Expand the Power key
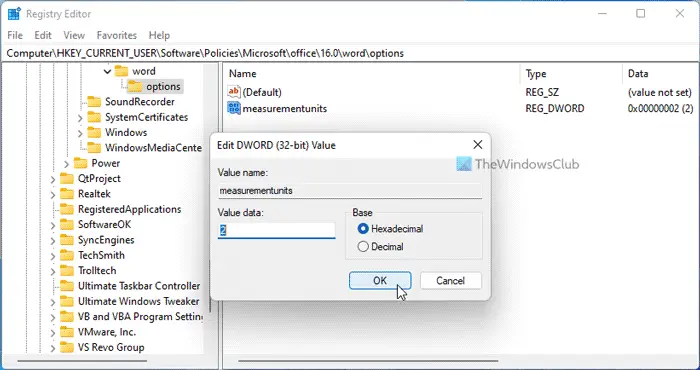Screen dimensions: 700x370 coord(67,164)
